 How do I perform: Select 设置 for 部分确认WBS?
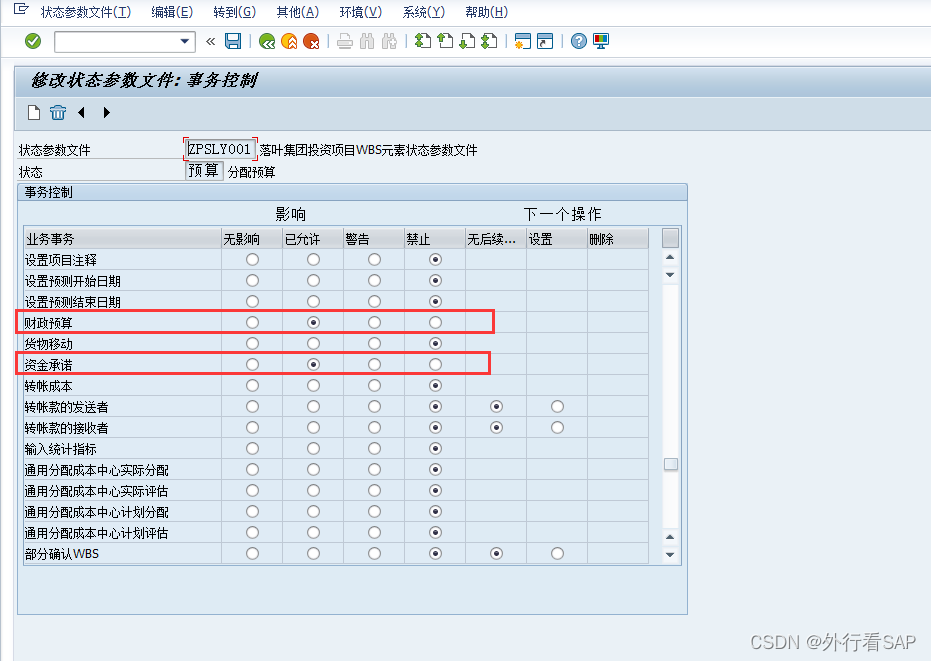557,554
